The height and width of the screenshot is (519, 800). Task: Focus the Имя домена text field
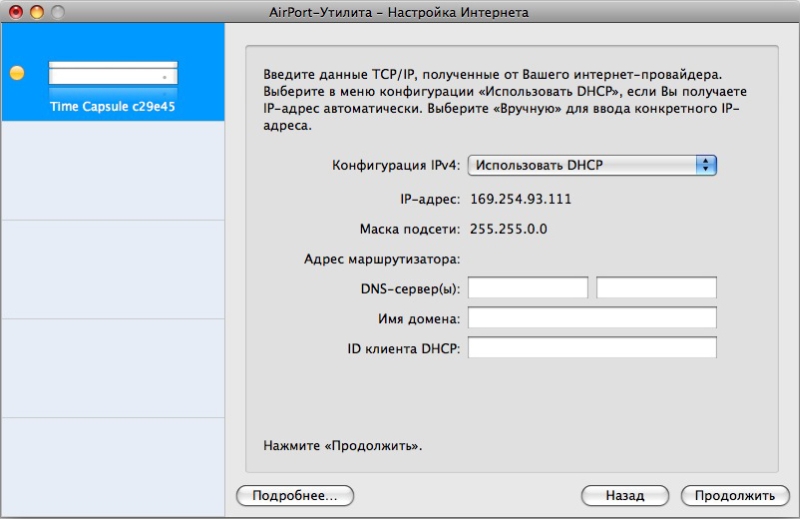592,318
